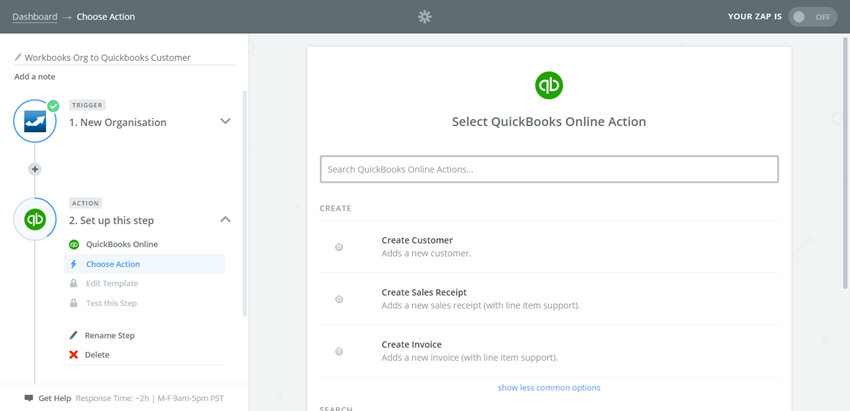Open the QuickBooks Online step item

pos(122,245)
